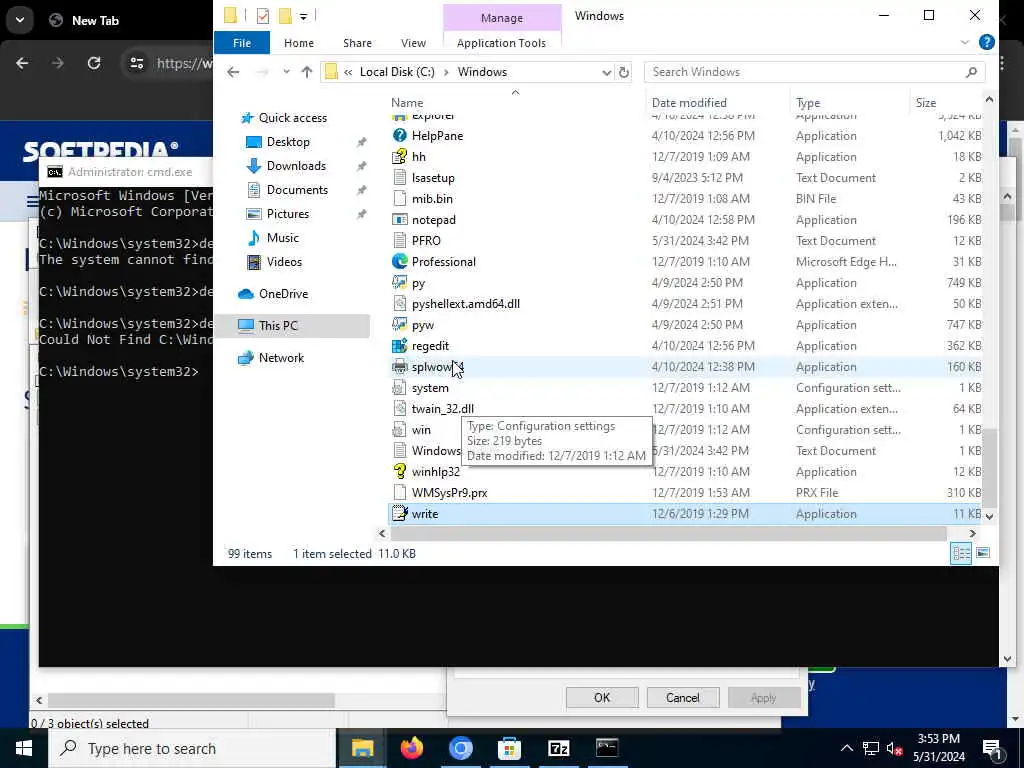Click the twain_32.dll file icon

pyautogui.click(x=400, y=409)
